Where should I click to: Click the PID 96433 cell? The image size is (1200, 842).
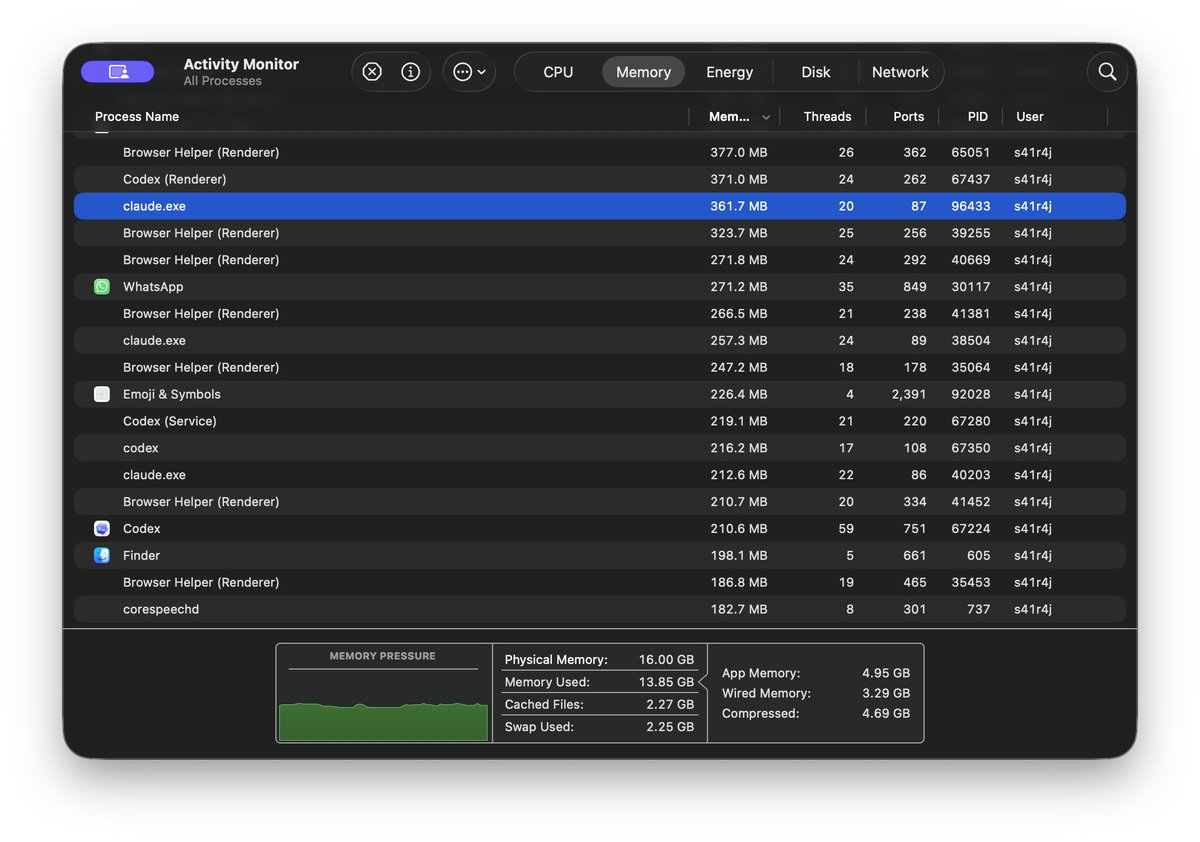click(970, 206)
